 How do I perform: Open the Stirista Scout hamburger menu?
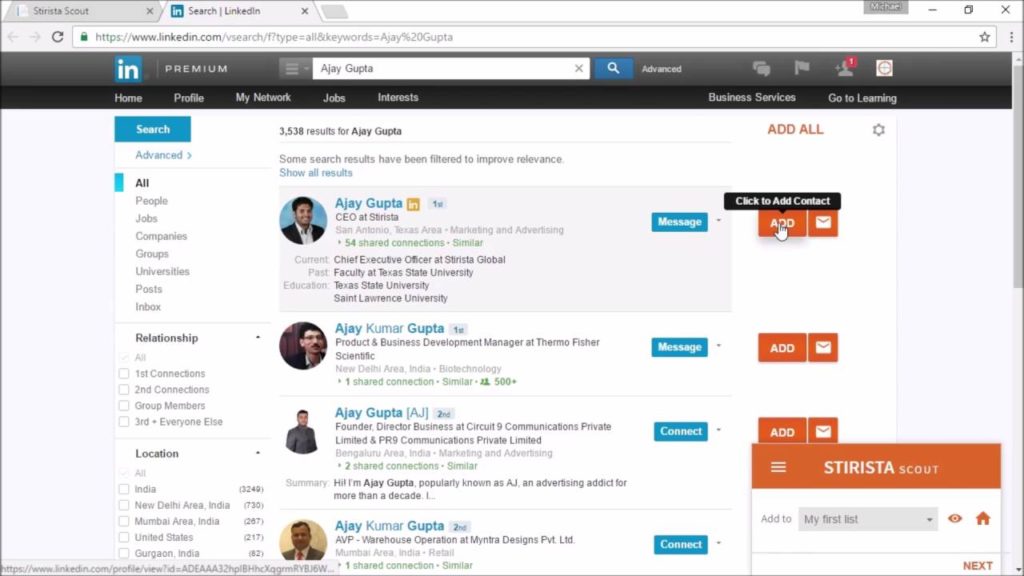click(x=778, y=468)
